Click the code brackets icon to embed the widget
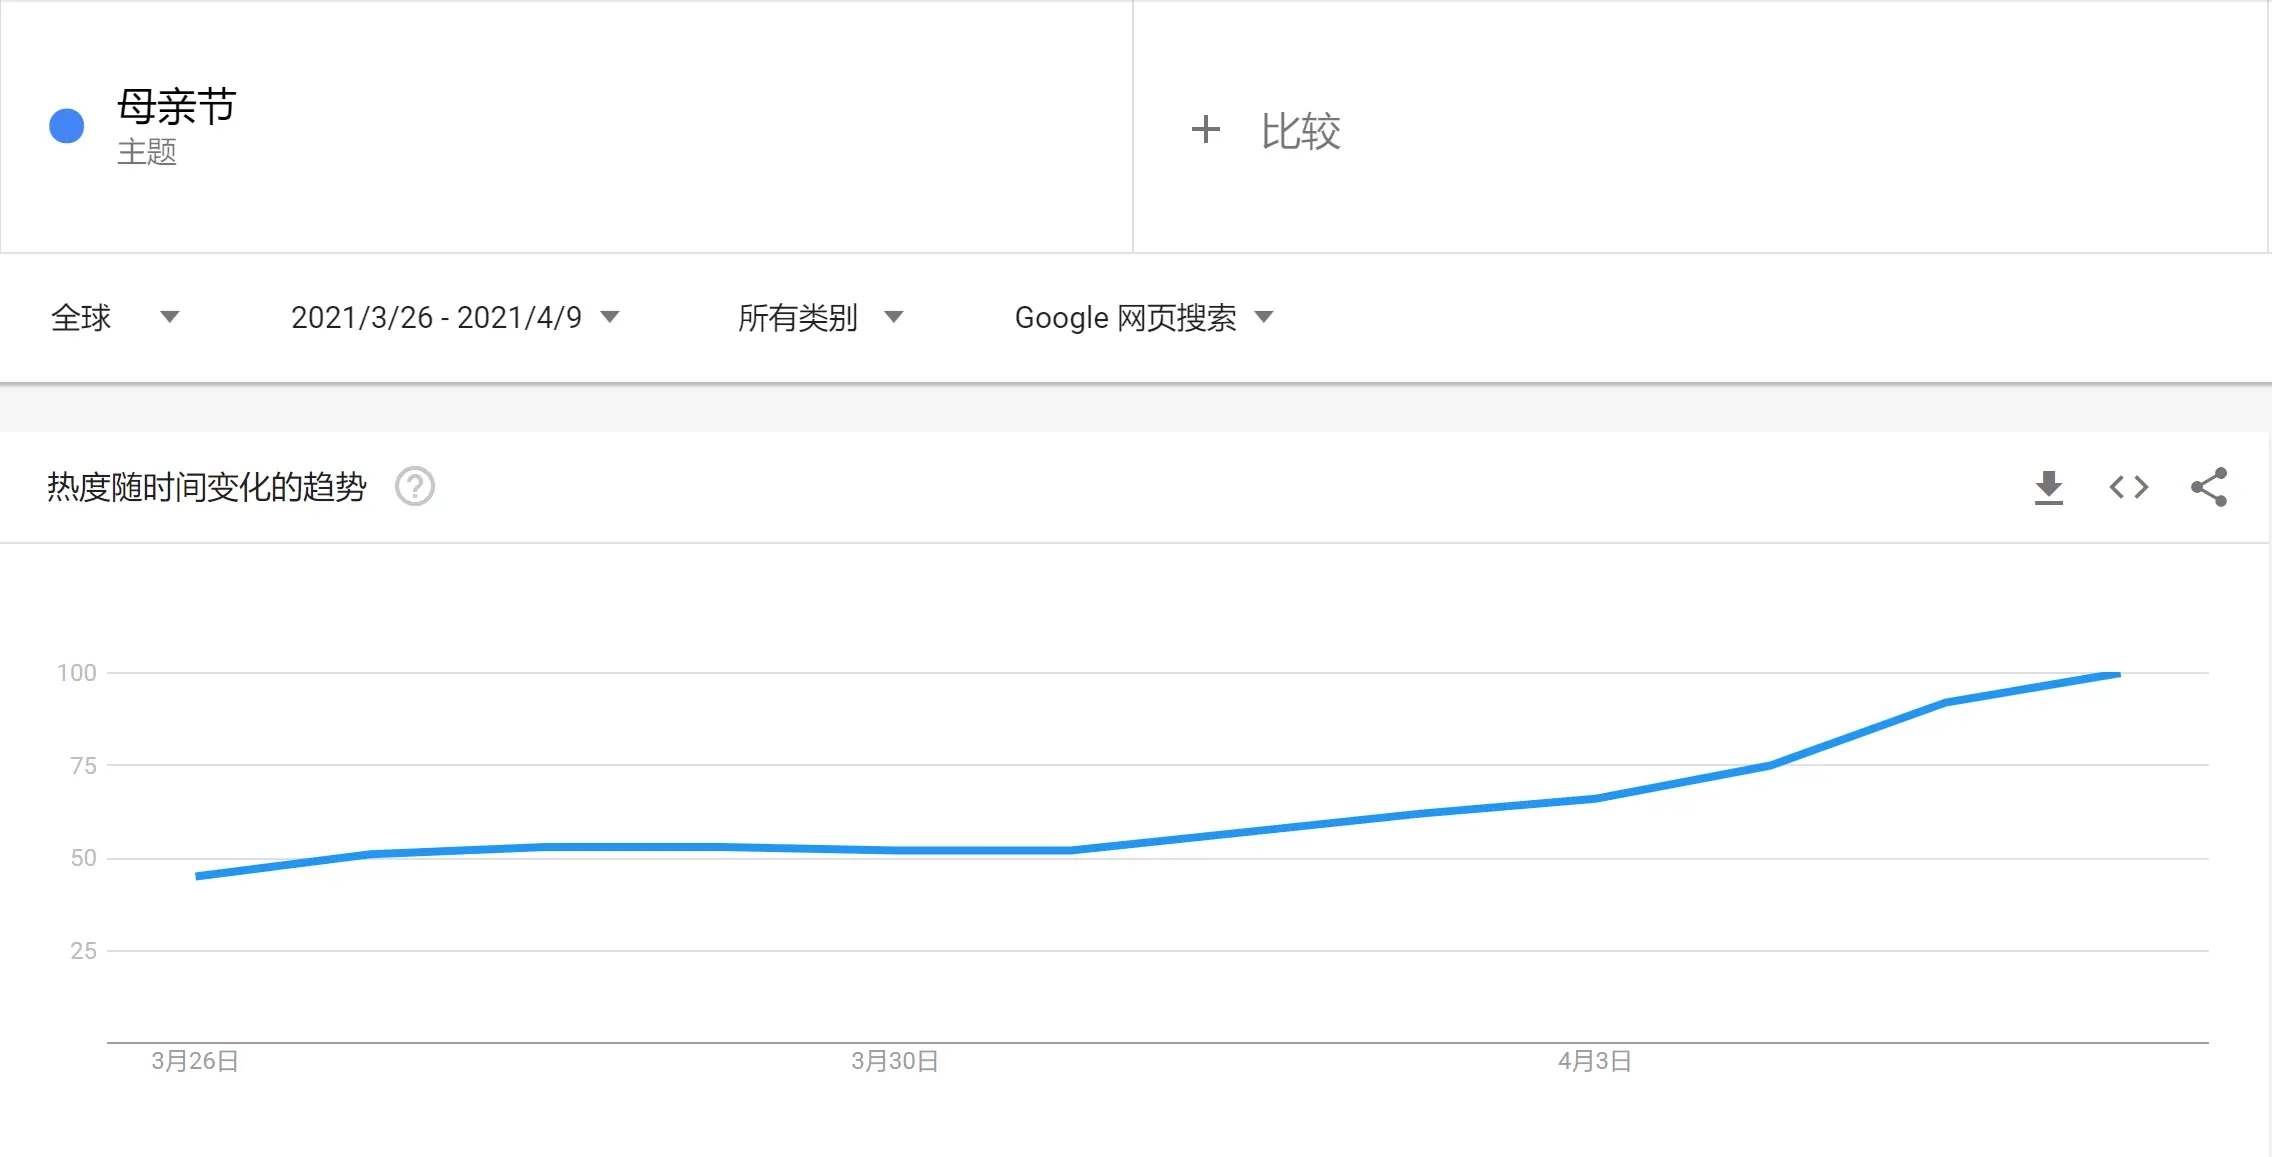Viewport: 2272px width, 1157px height. tap(2128, 487)
